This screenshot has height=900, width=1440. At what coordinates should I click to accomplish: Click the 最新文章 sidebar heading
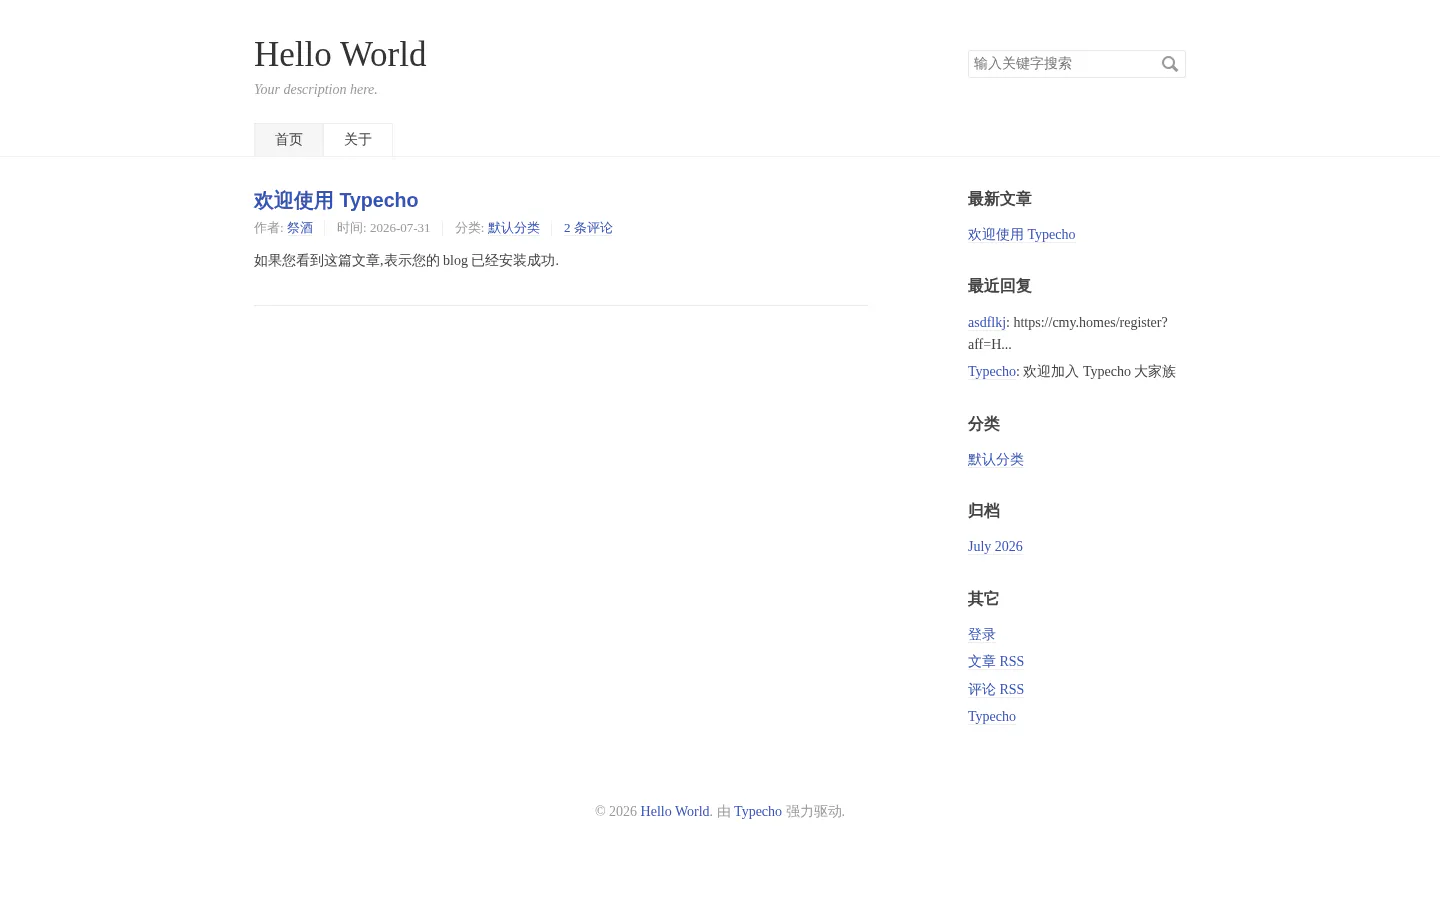tap(1000, 199)
